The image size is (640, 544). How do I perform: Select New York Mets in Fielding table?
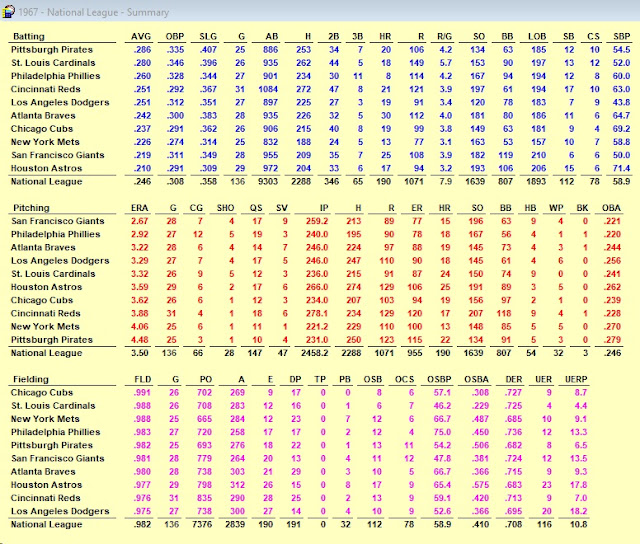[45, 419]
